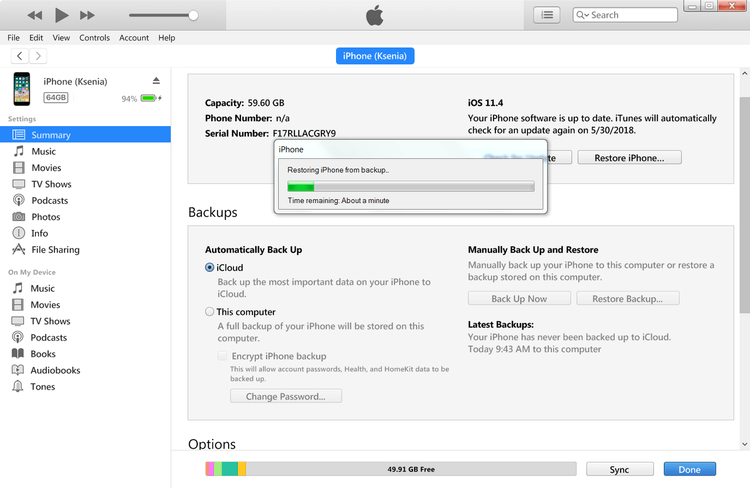Click the Restore Backup... button
750x488 pixels.
(628, 299)
